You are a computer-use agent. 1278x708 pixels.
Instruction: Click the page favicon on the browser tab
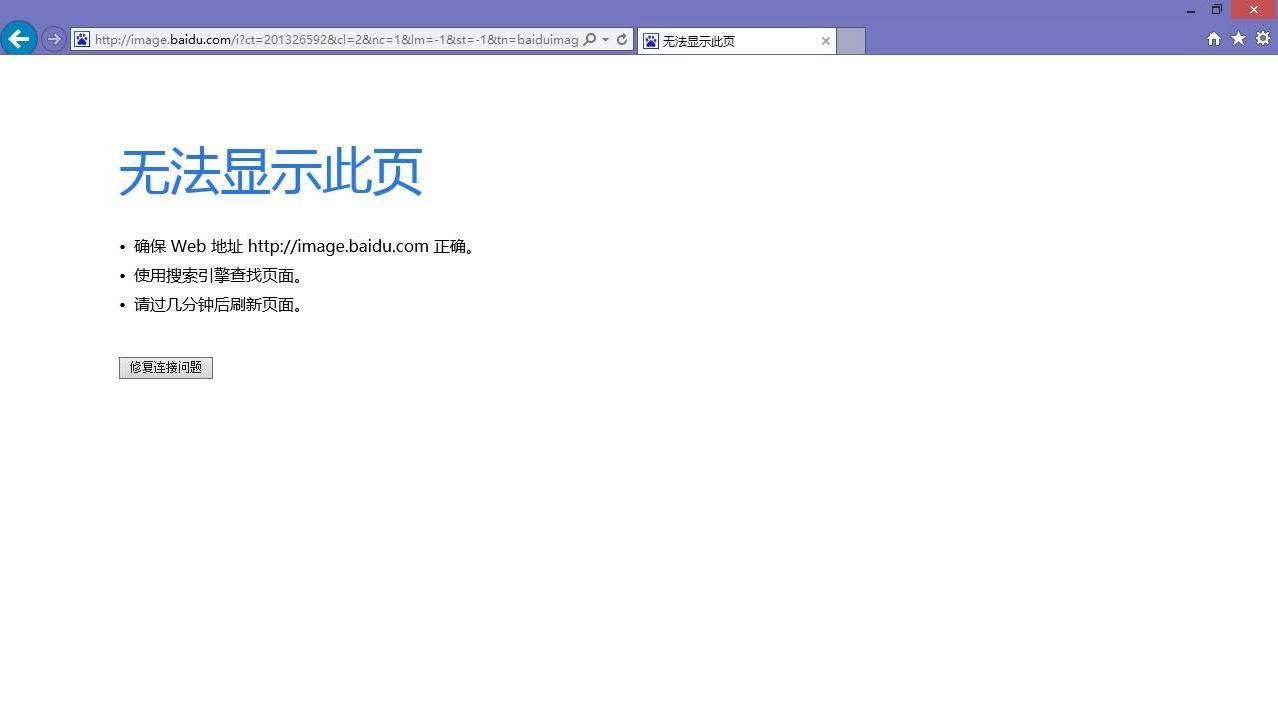[650, 40]
